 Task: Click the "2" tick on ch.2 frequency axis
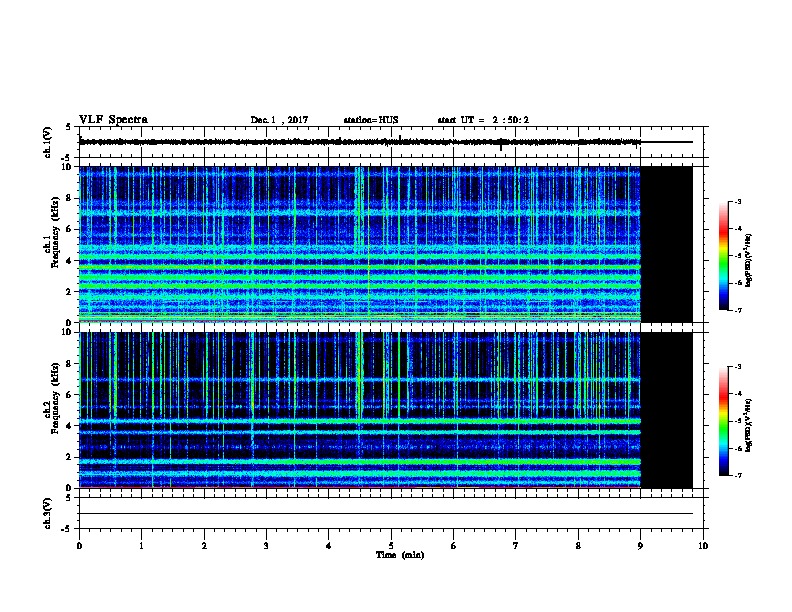[69, 457]
